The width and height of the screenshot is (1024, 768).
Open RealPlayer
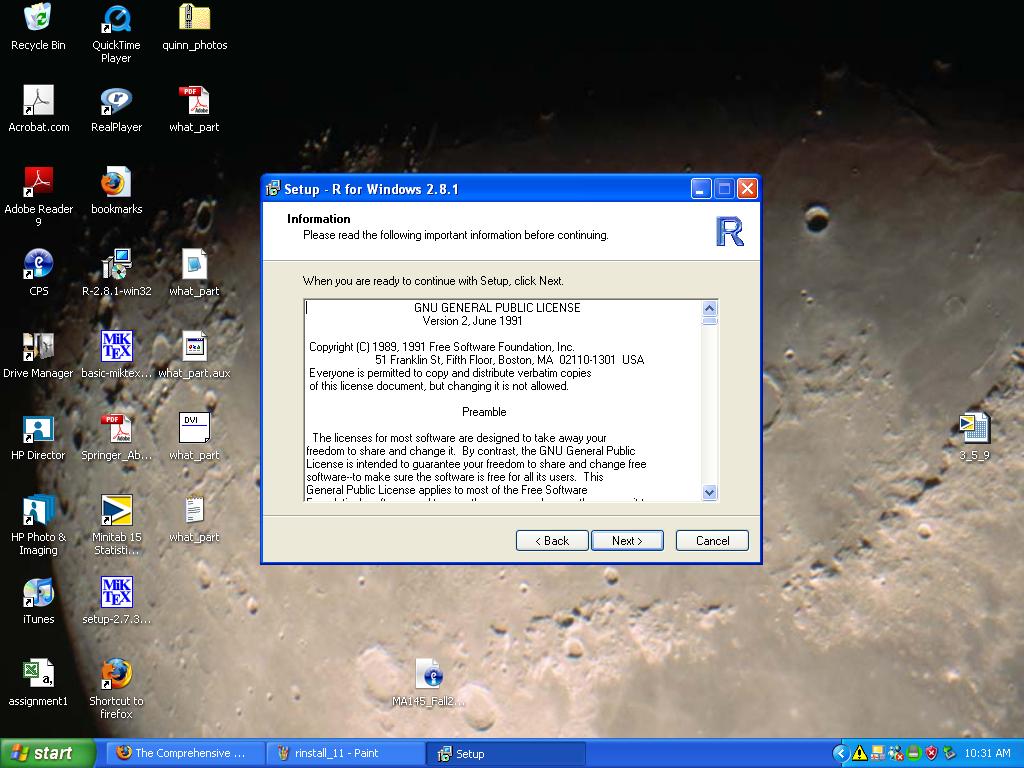pyautogui.click(x=115, y=100)
